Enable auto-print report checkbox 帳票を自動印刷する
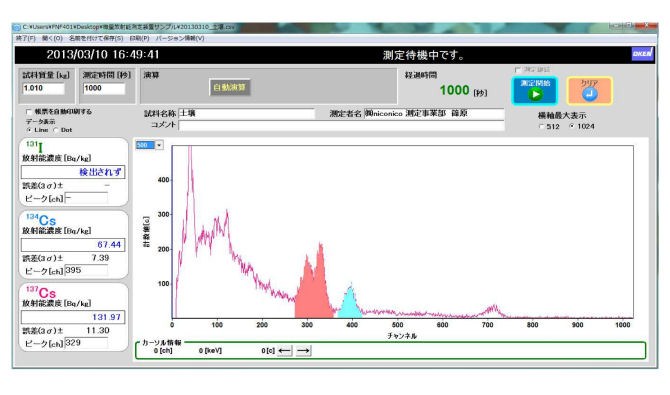 [x=29, y=112]
